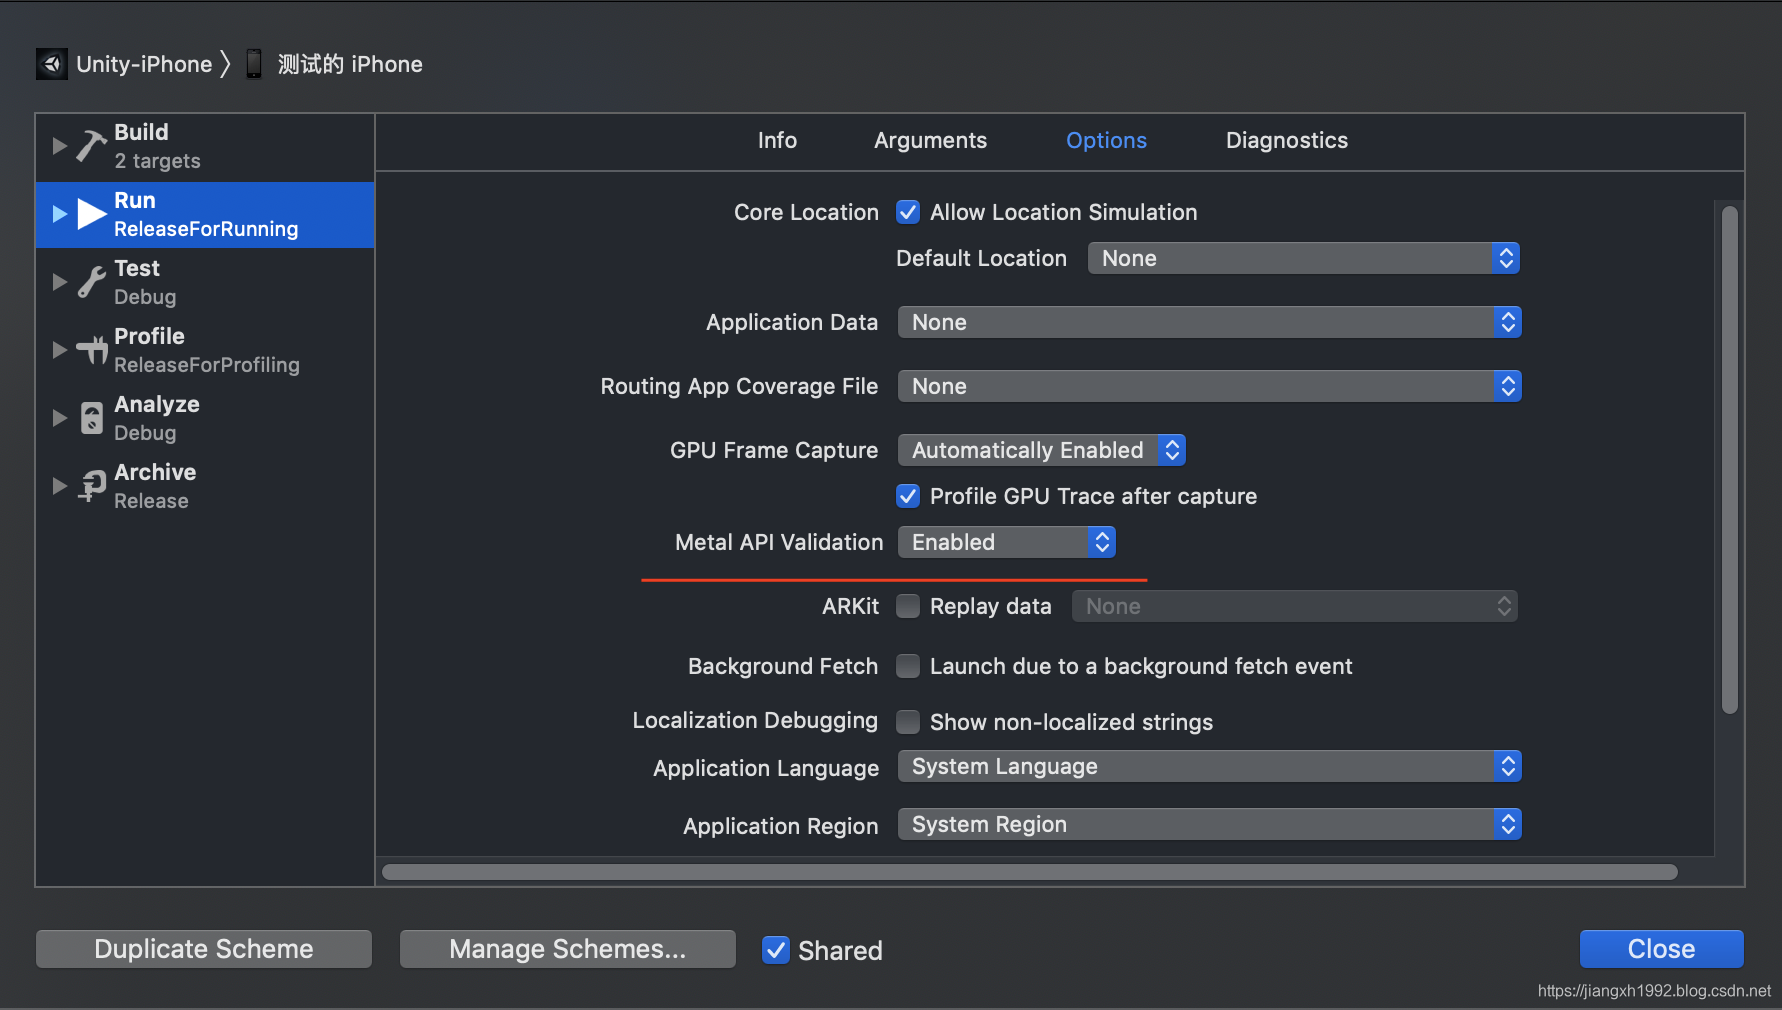The height and width of the screenshot is (1010, 1782).
Task: Select the Build 2 targets row
Action: (x=205, y=146)
